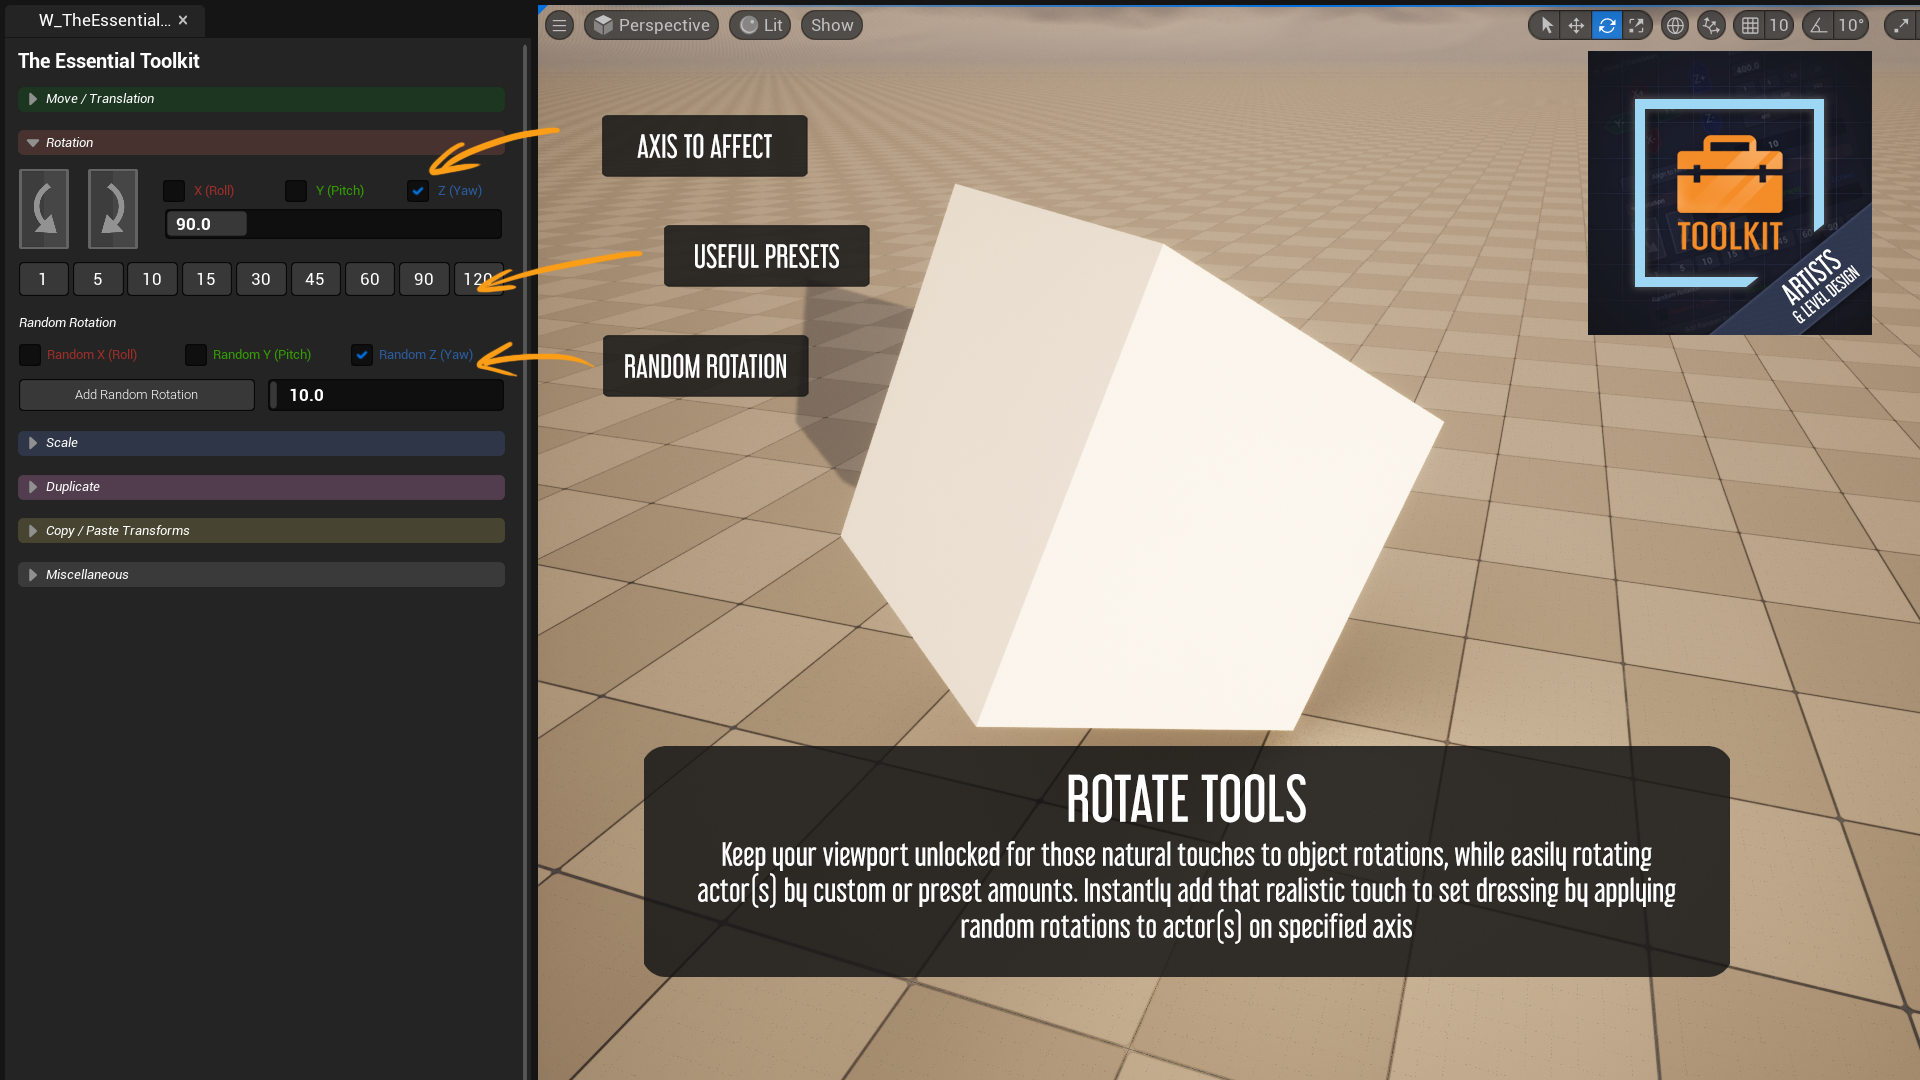Open the Lit viewmode menu
The image size is (1920, 1080).
(x=760, y=25)
